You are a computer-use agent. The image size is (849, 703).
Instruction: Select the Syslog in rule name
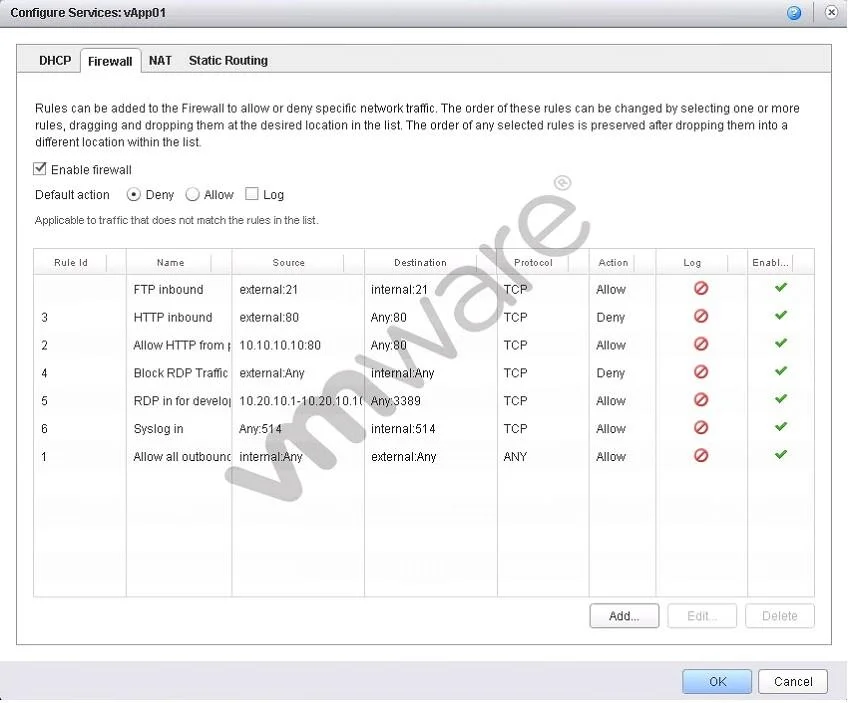[158, 429]
